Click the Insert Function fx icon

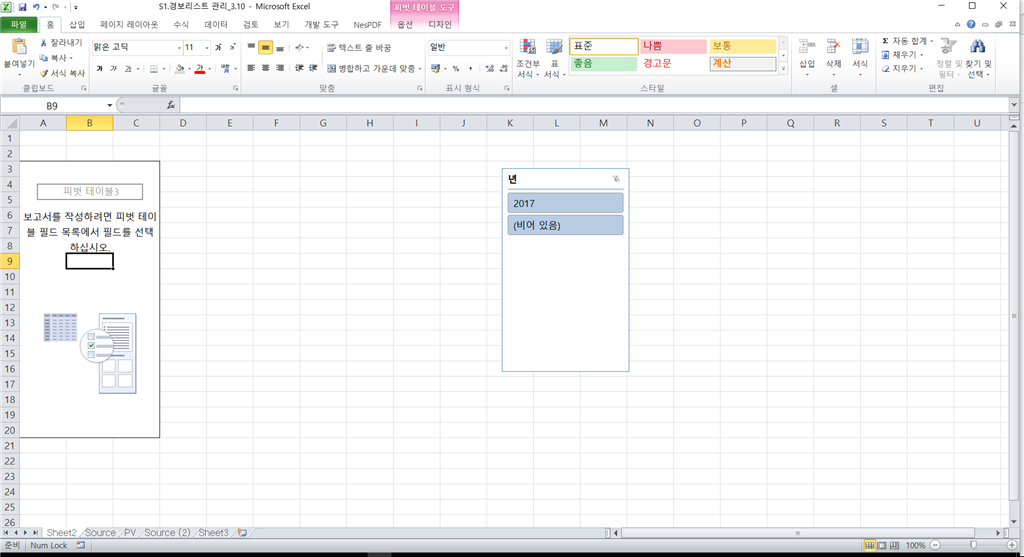click(170, 105)
